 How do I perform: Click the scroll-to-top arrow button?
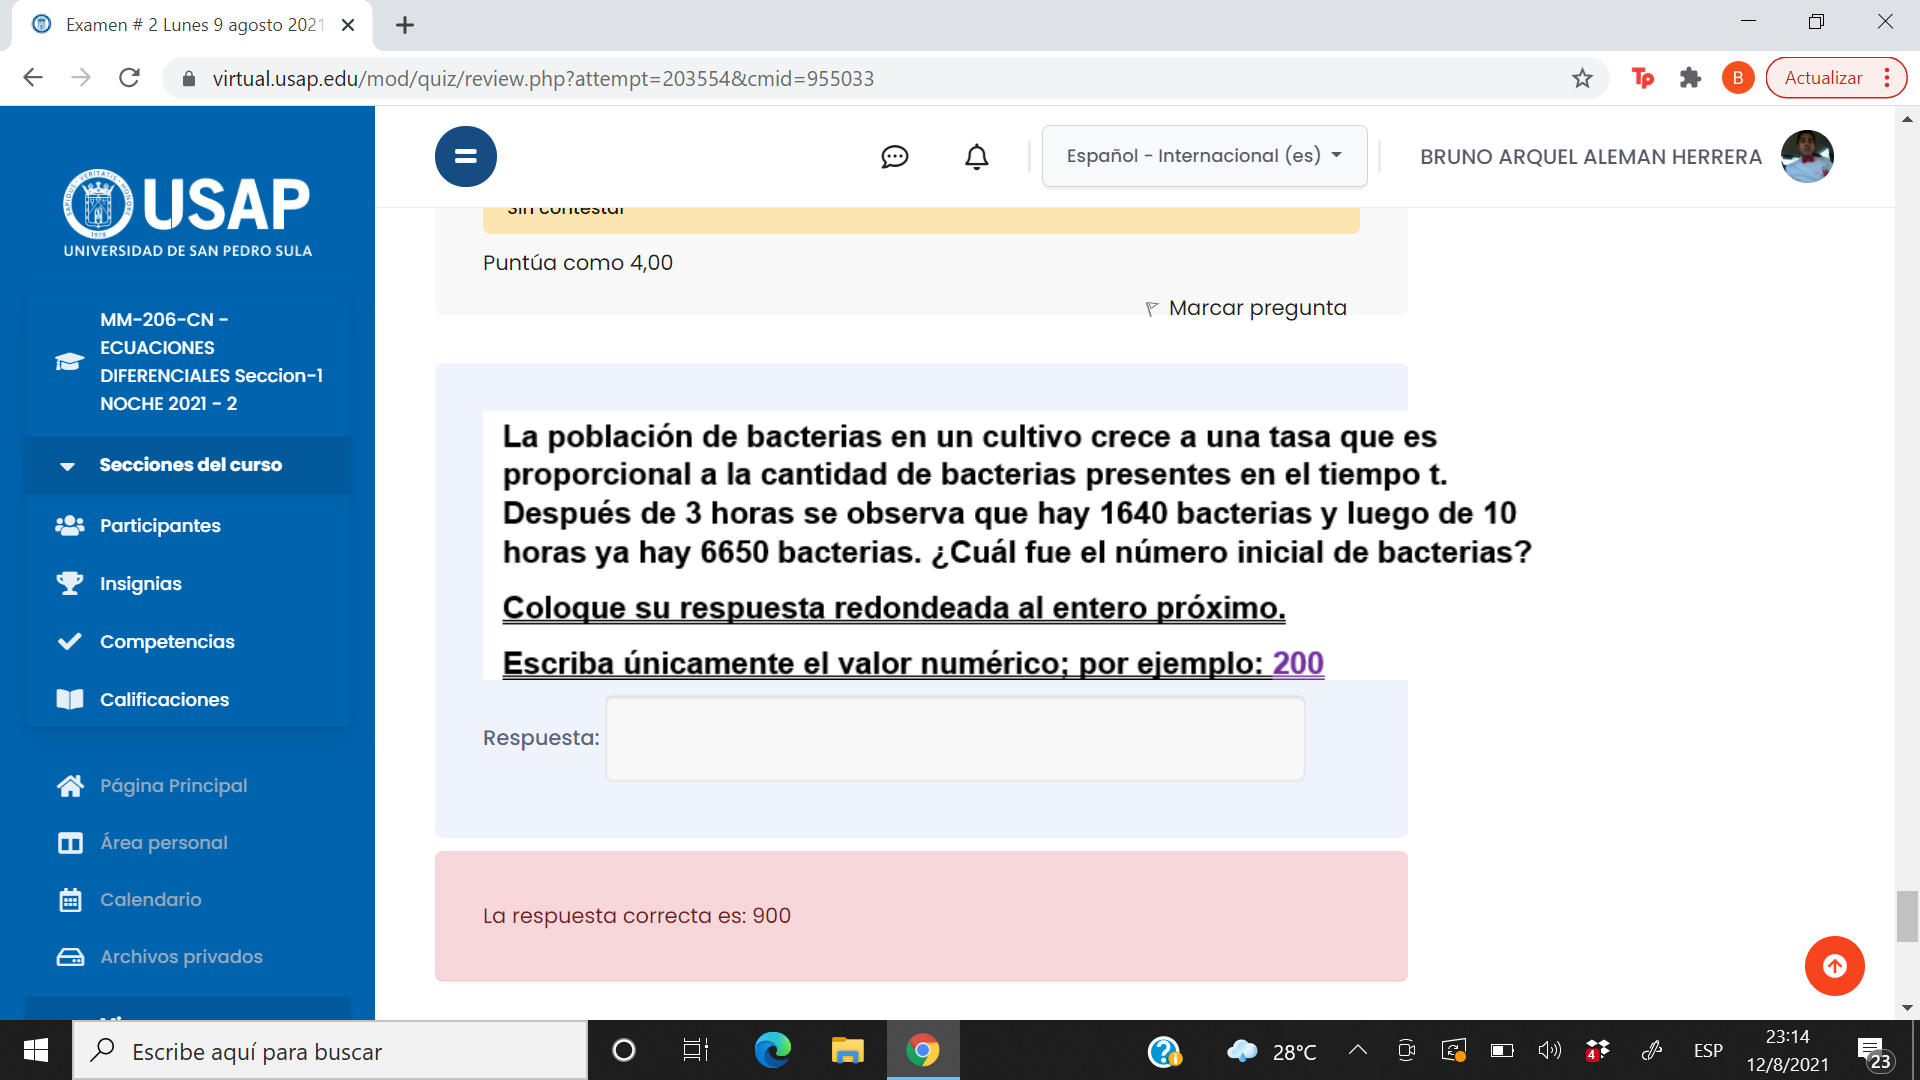(1834, 966)
